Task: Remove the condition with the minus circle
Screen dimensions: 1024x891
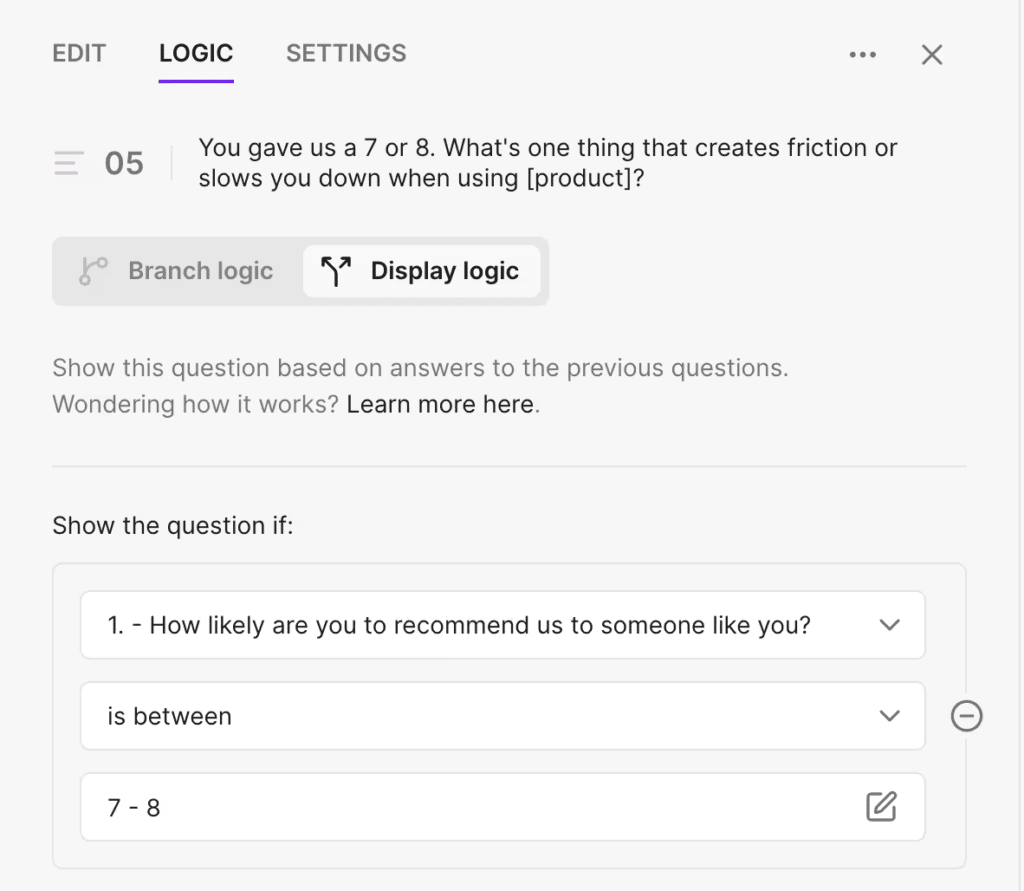Action: pyautogui.click(x=967, y=716)
